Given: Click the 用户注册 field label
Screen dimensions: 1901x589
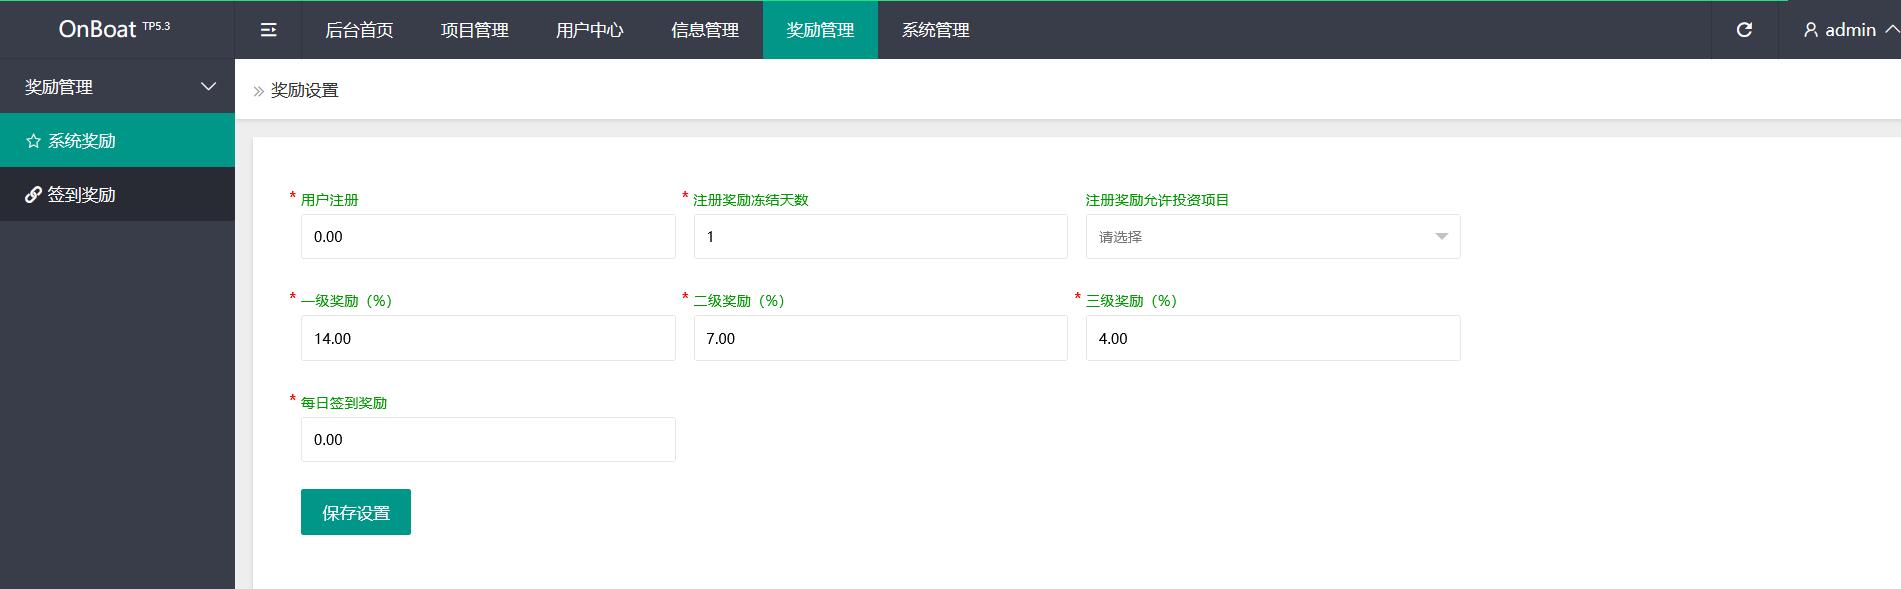Looking at the screenshot, I should (x=330, y=200).
